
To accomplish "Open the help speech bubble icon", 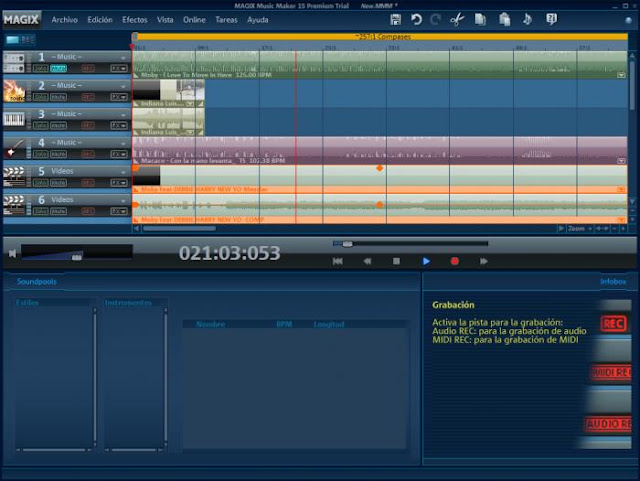I will pos(551,19).
